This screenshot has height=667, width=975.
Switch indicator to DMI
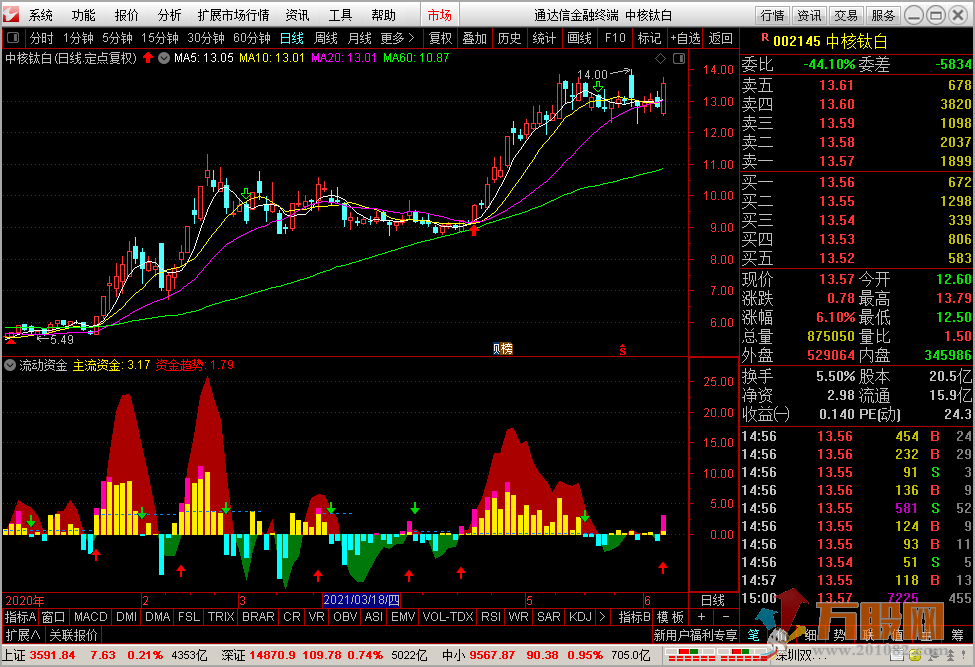pos(126,617)
